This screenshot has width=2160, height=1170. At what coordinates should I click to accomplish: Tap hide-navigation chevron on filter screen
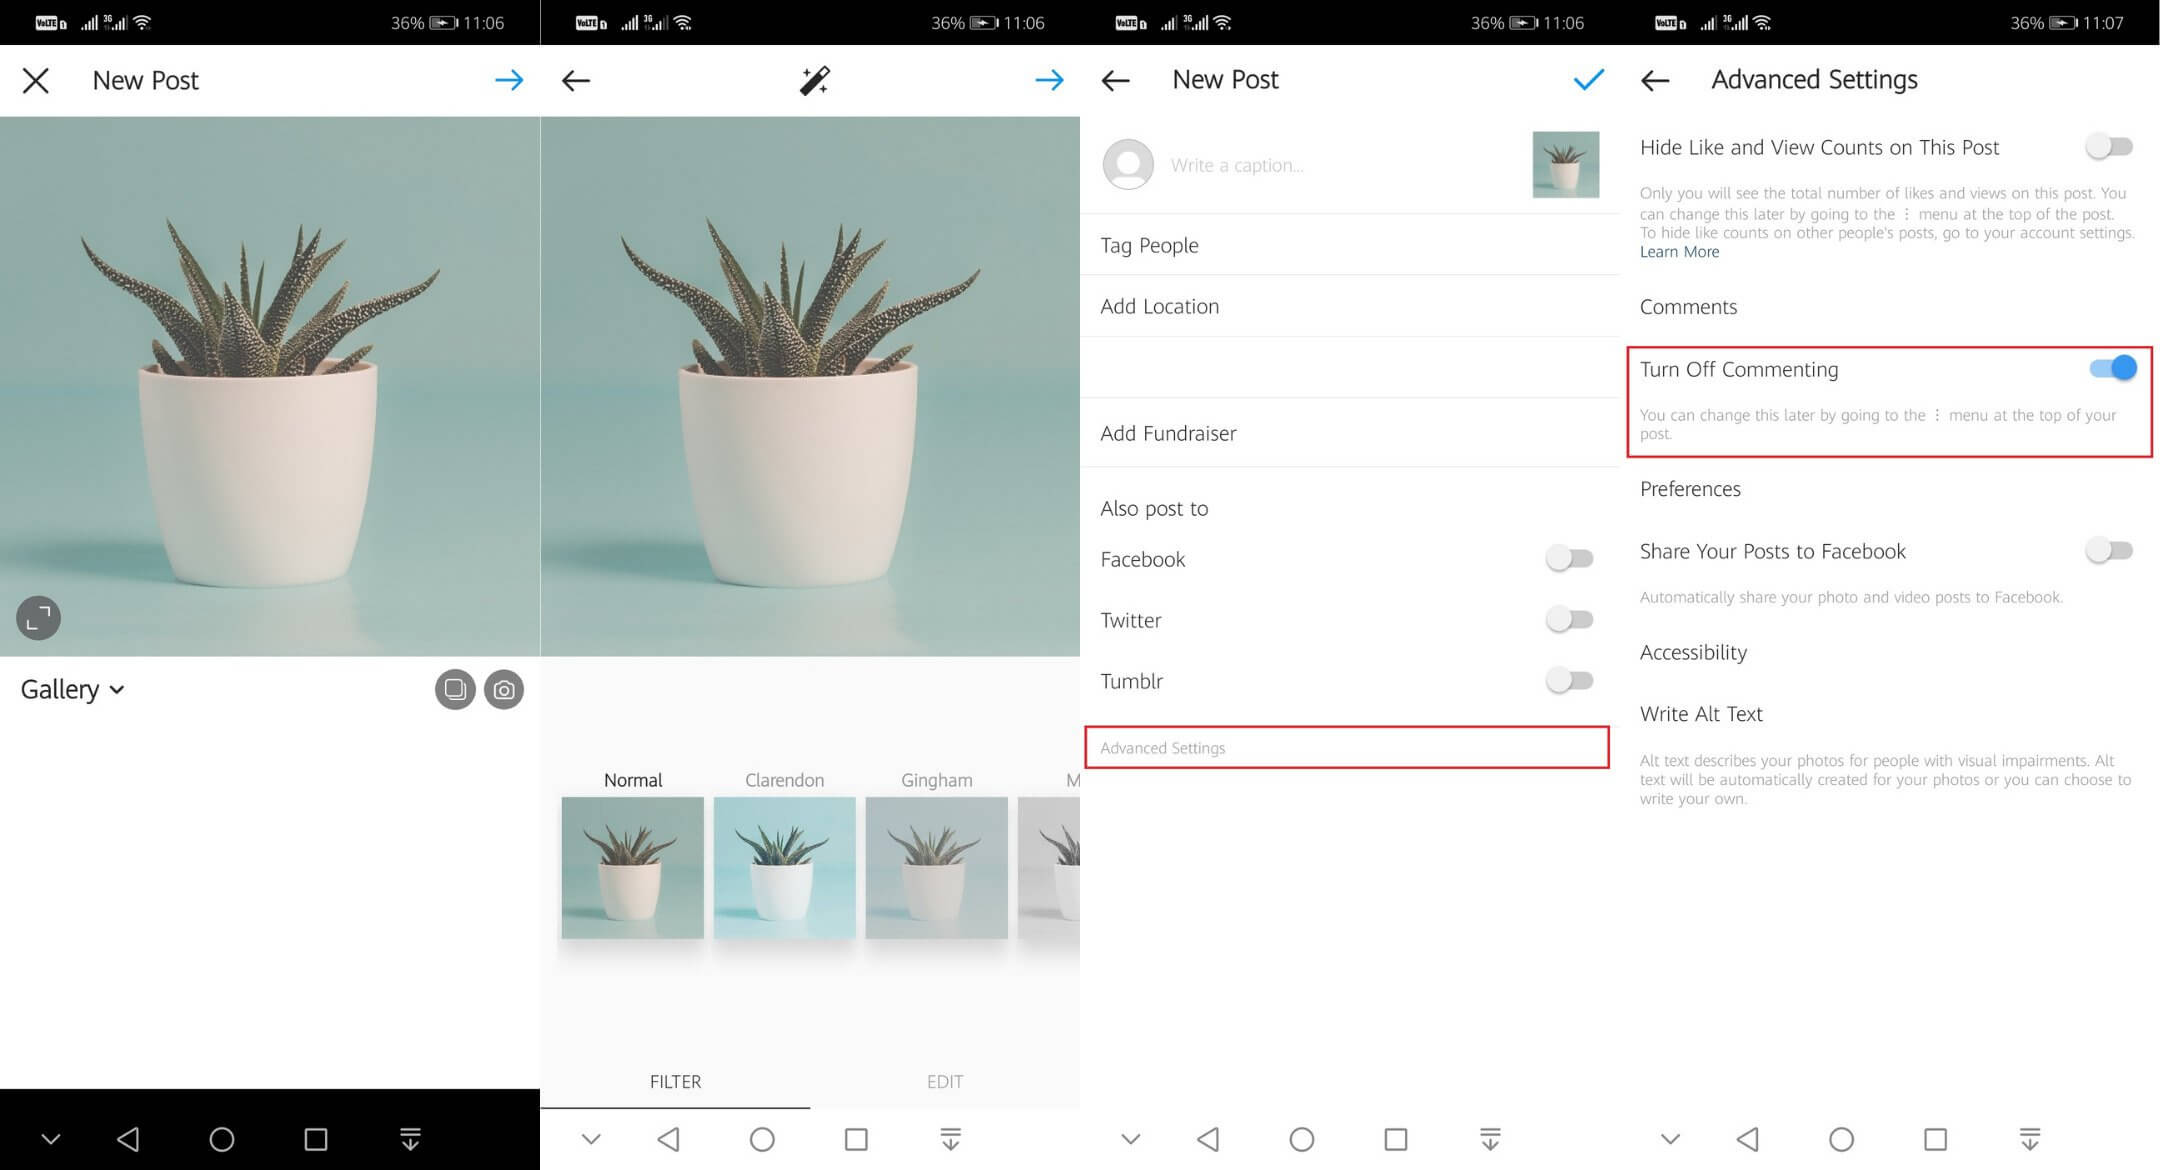coord(591,1139)
